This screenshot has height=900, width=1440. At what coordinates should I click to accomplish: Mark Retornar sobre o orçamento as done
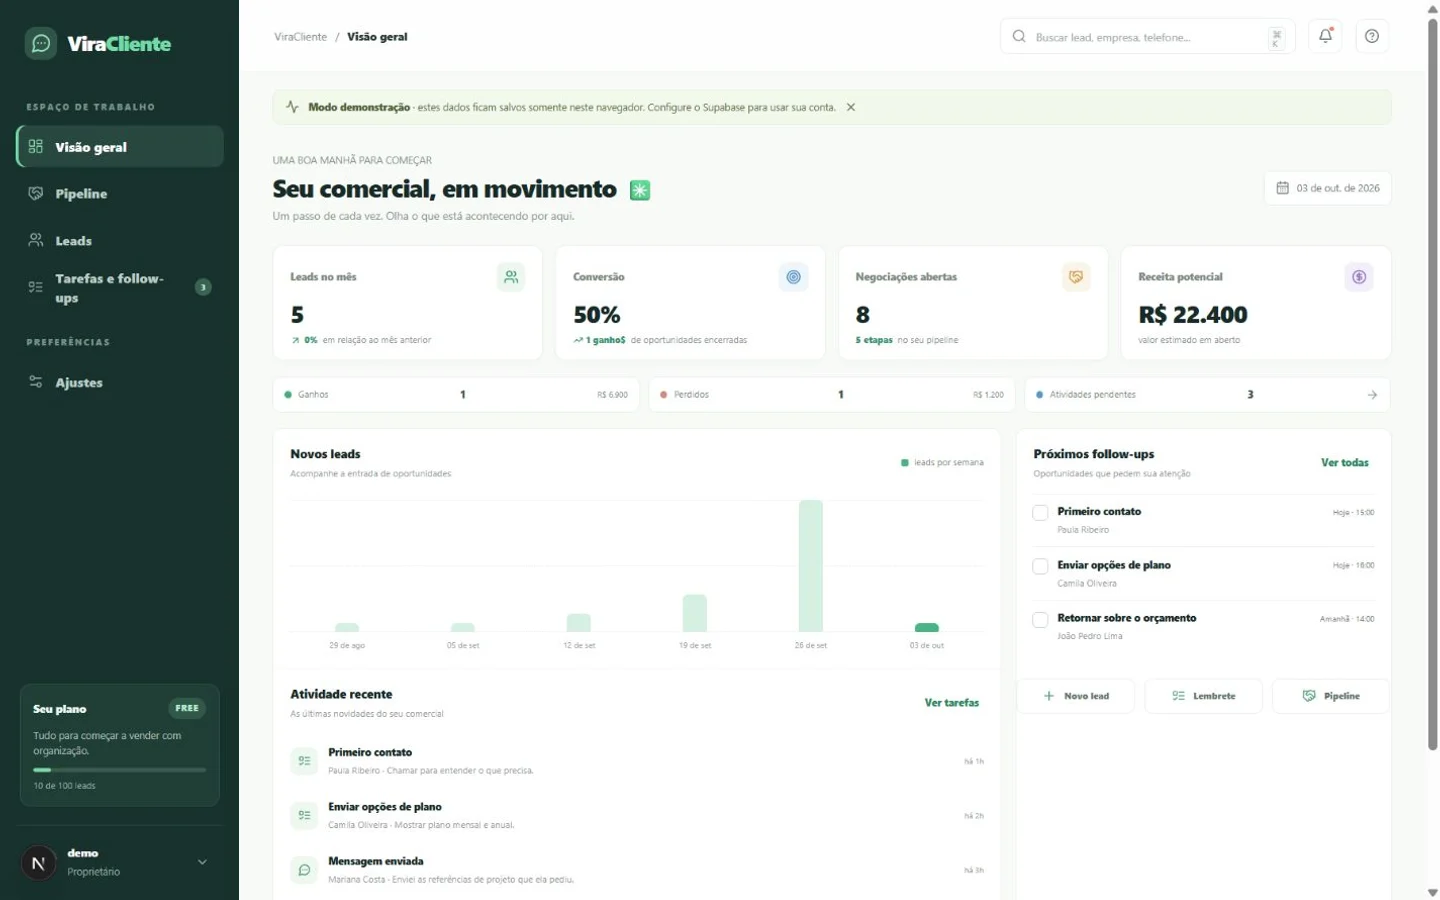coord(1040,620)
